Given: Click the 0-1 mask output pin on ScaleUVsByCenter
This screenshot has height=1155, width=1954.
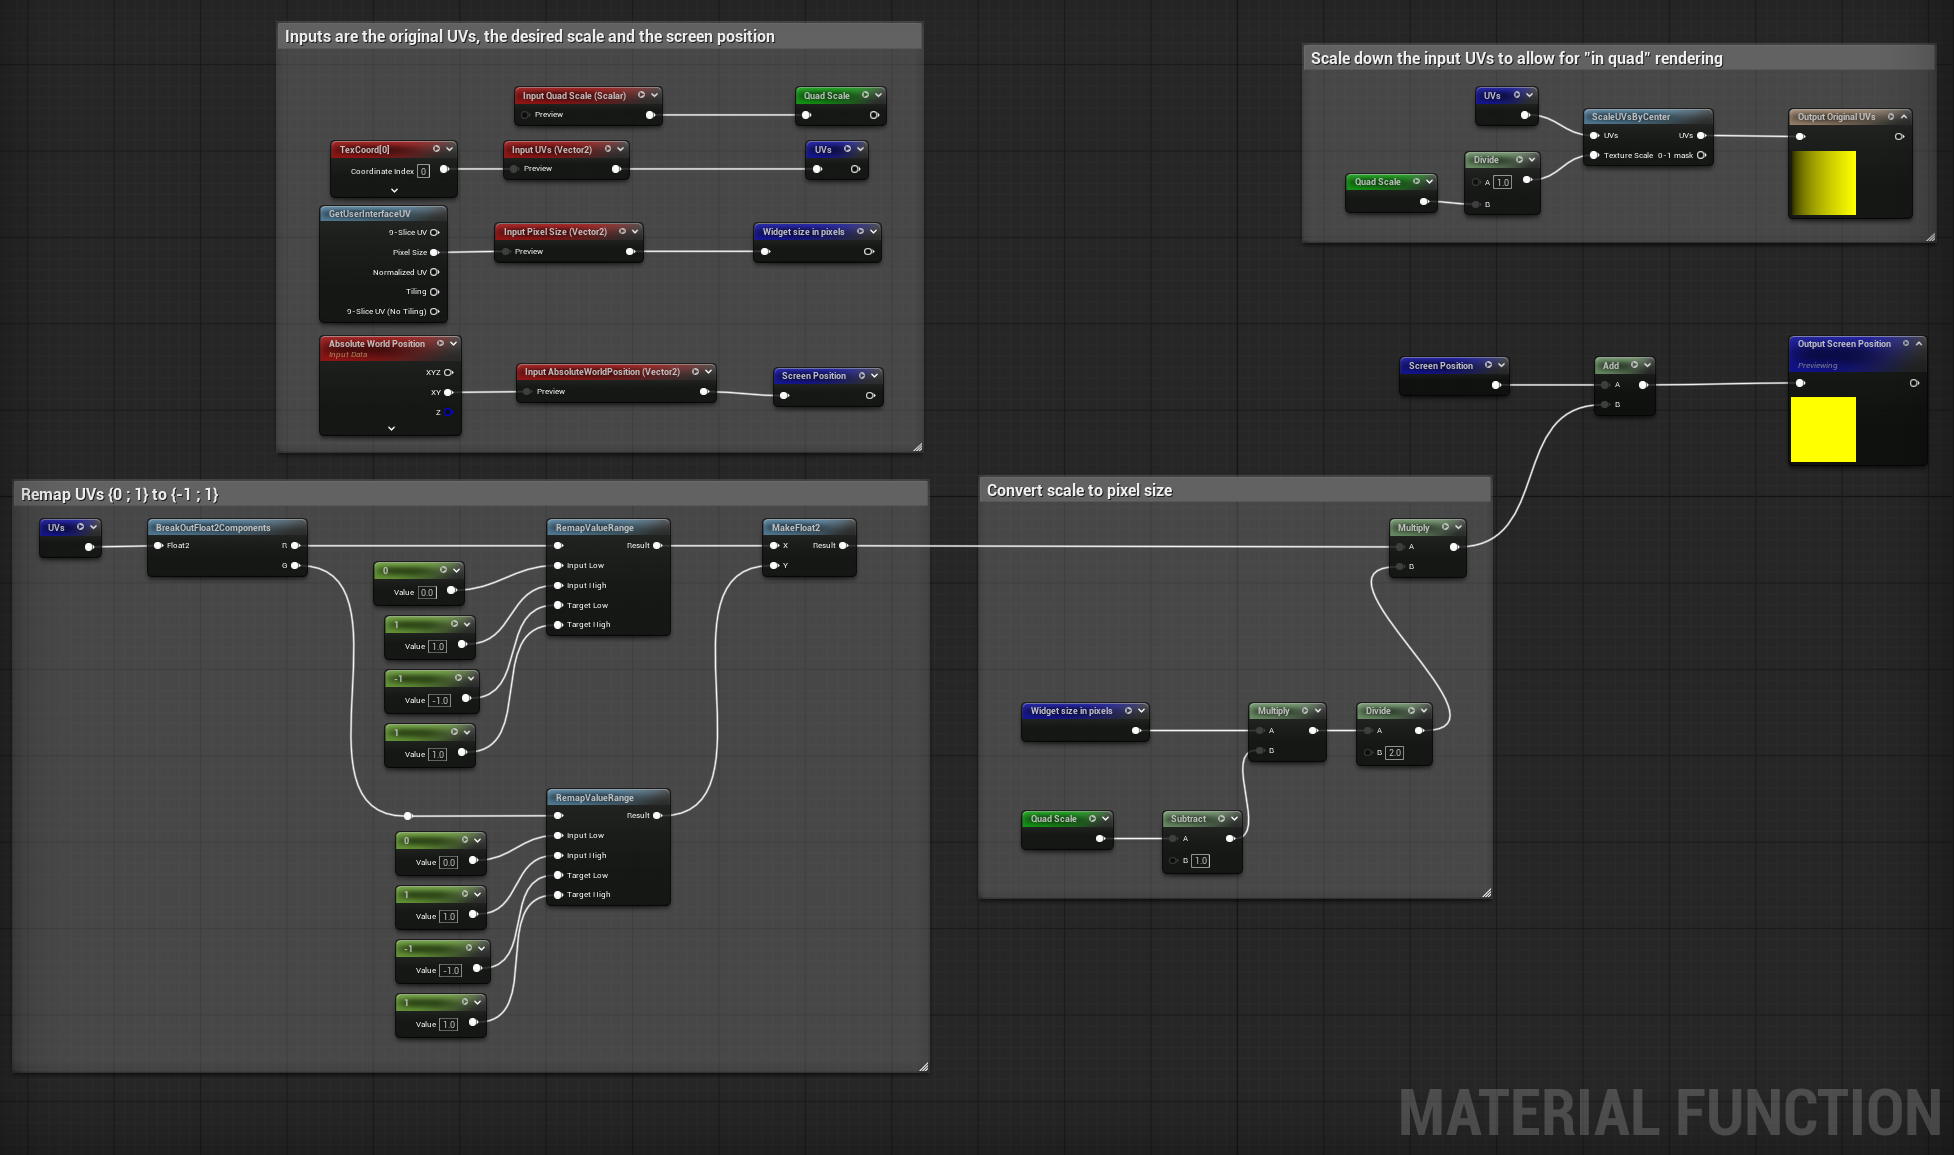Looking at the screenshot, I should pyautogui.click(x=1701, y=155).
